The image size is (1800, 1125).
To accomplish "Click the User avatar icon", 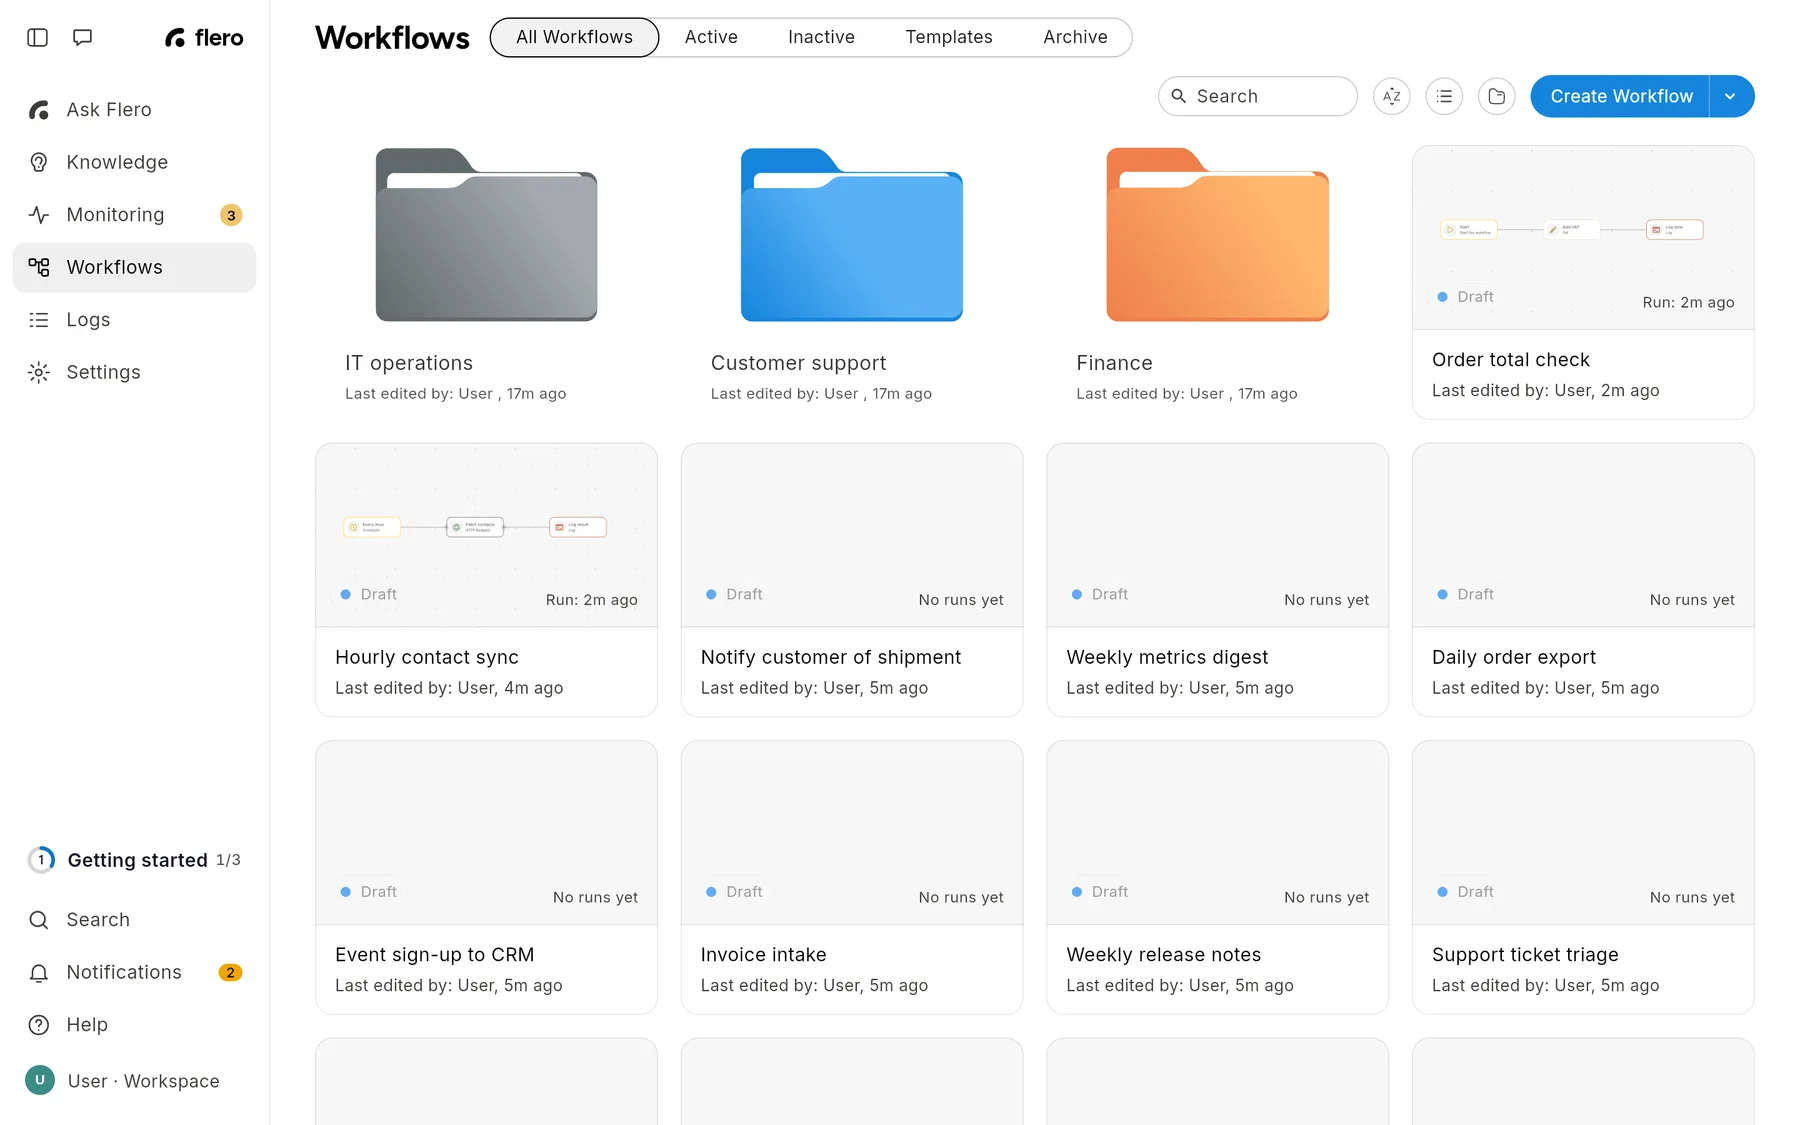I will point(40,1080).
